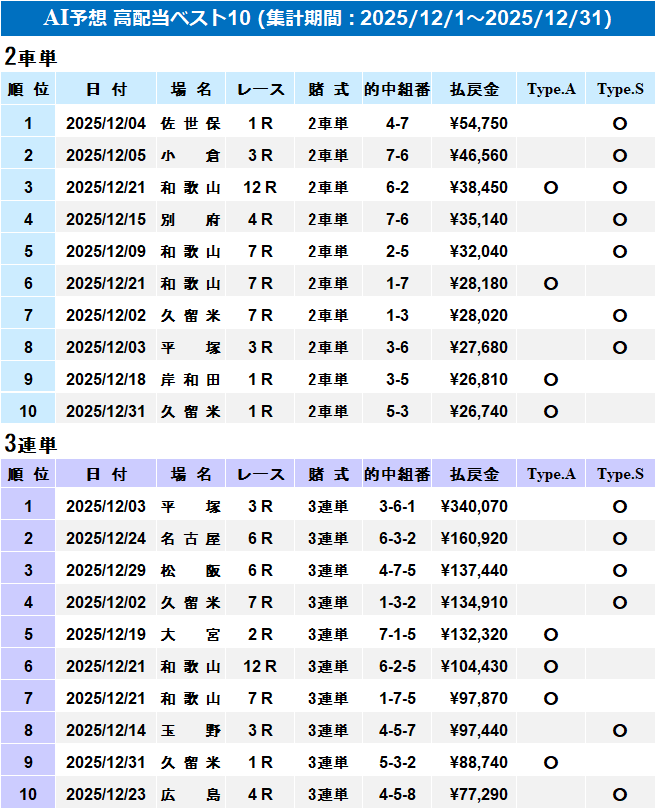Click the 大宮 venue cell
The height and width of the screenshot is (809, 656).
click(x=190, y=634)
